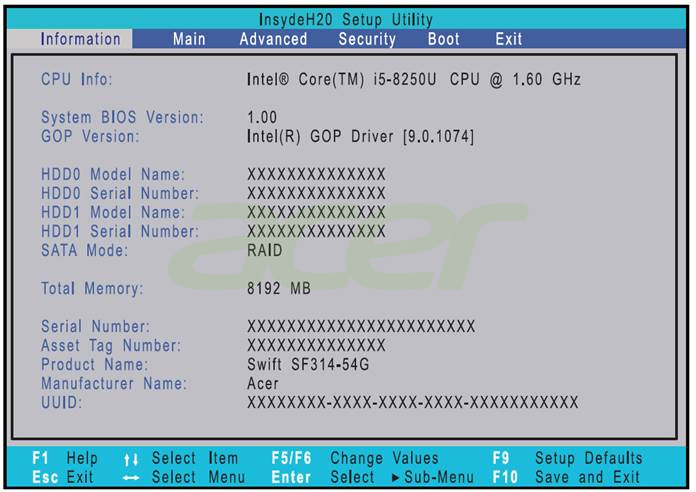The width and height of the screenshot is (696, 492).
Task: Click the Acer manufacturer value
Action: click(x=263, y=384)
